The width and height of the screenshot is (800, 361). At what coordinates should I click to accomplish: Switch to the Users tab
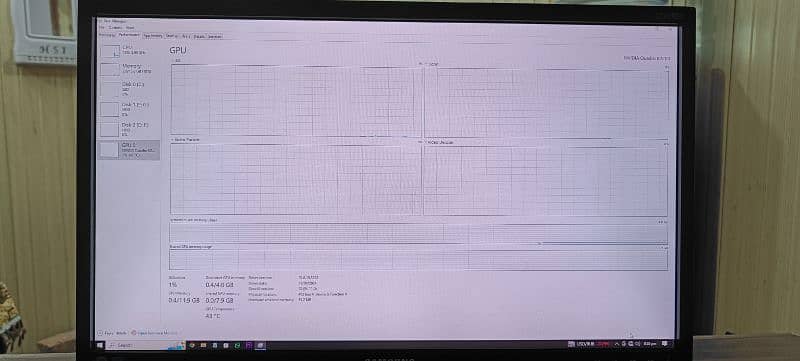[186, 36]
